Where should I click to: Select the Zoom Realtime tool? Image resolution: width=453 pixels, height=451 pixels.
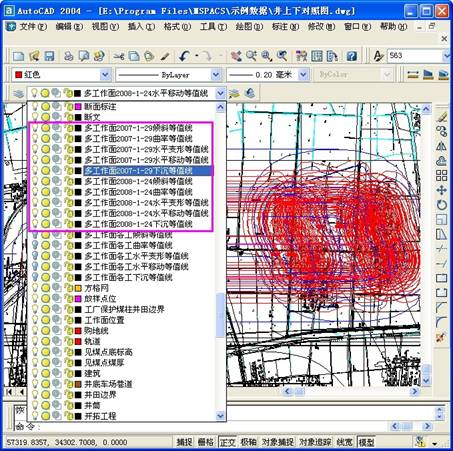click(251, 56)
